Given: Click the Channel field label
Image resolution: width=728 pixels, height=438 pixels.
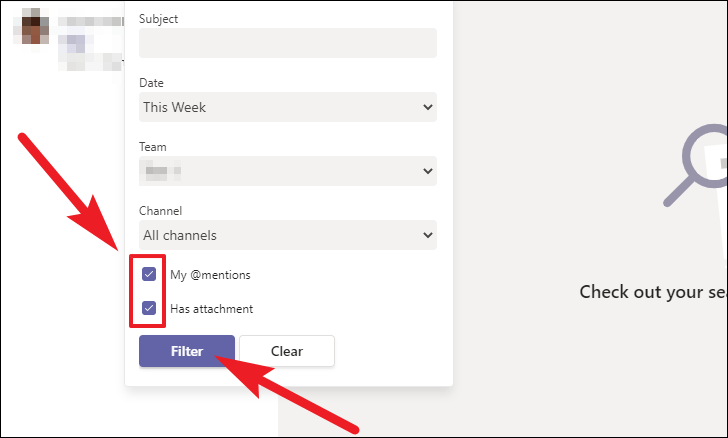Looking at the screenshot, I should tap(161, 211).
